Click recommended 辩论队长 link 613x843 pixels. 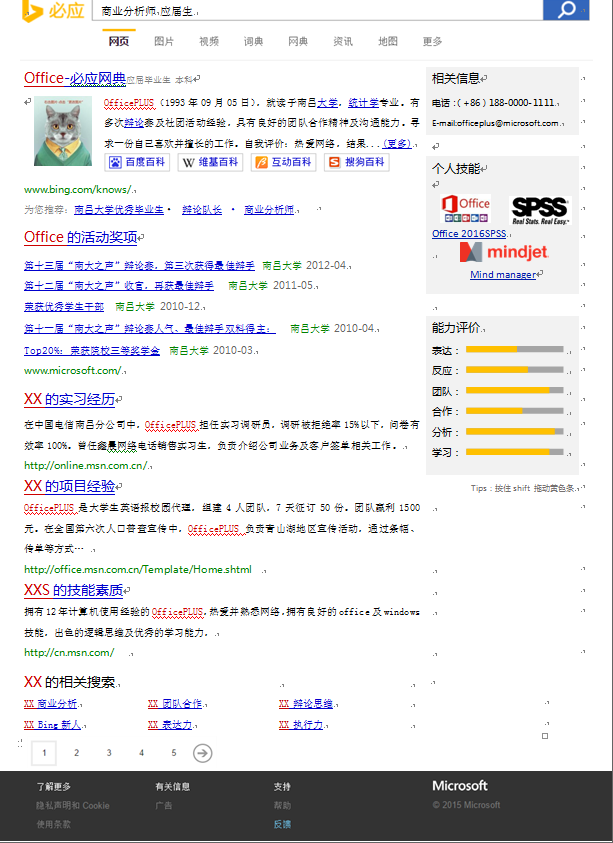tap(202, 210)
